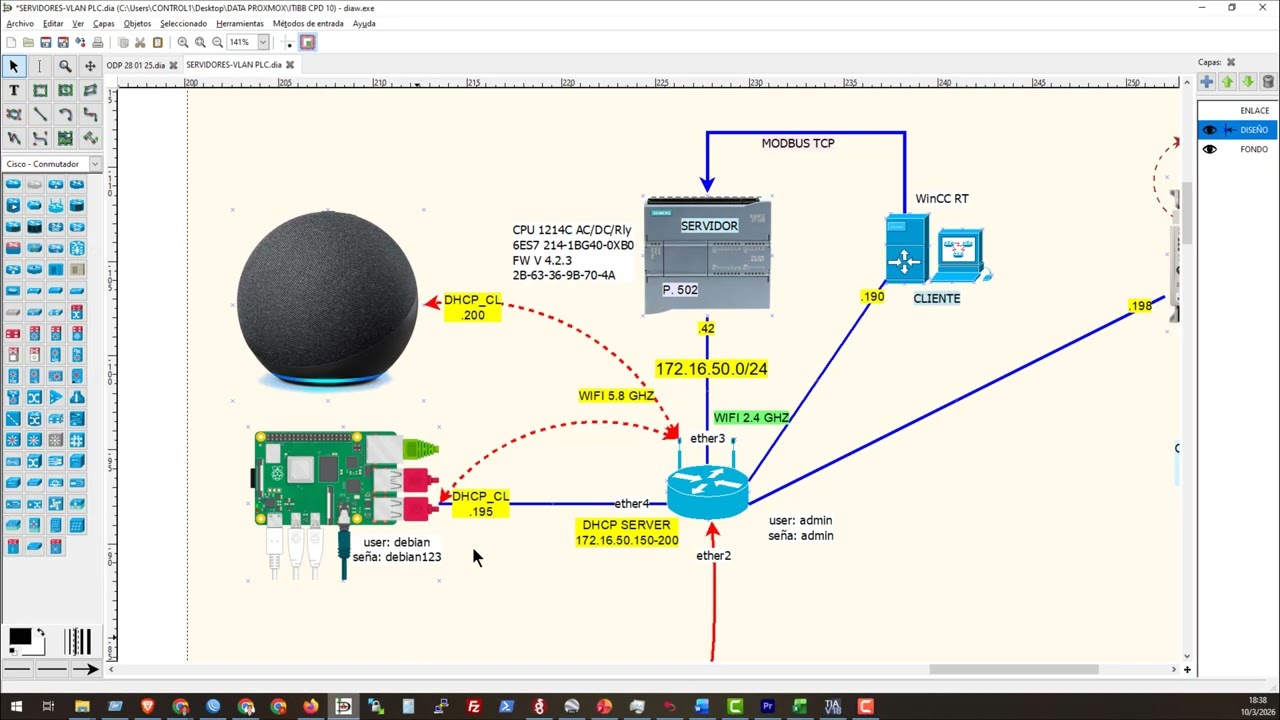This screenshot has width=1280, height=720.
Task: Click the line width selector
Action: click(x=77, y=641)
